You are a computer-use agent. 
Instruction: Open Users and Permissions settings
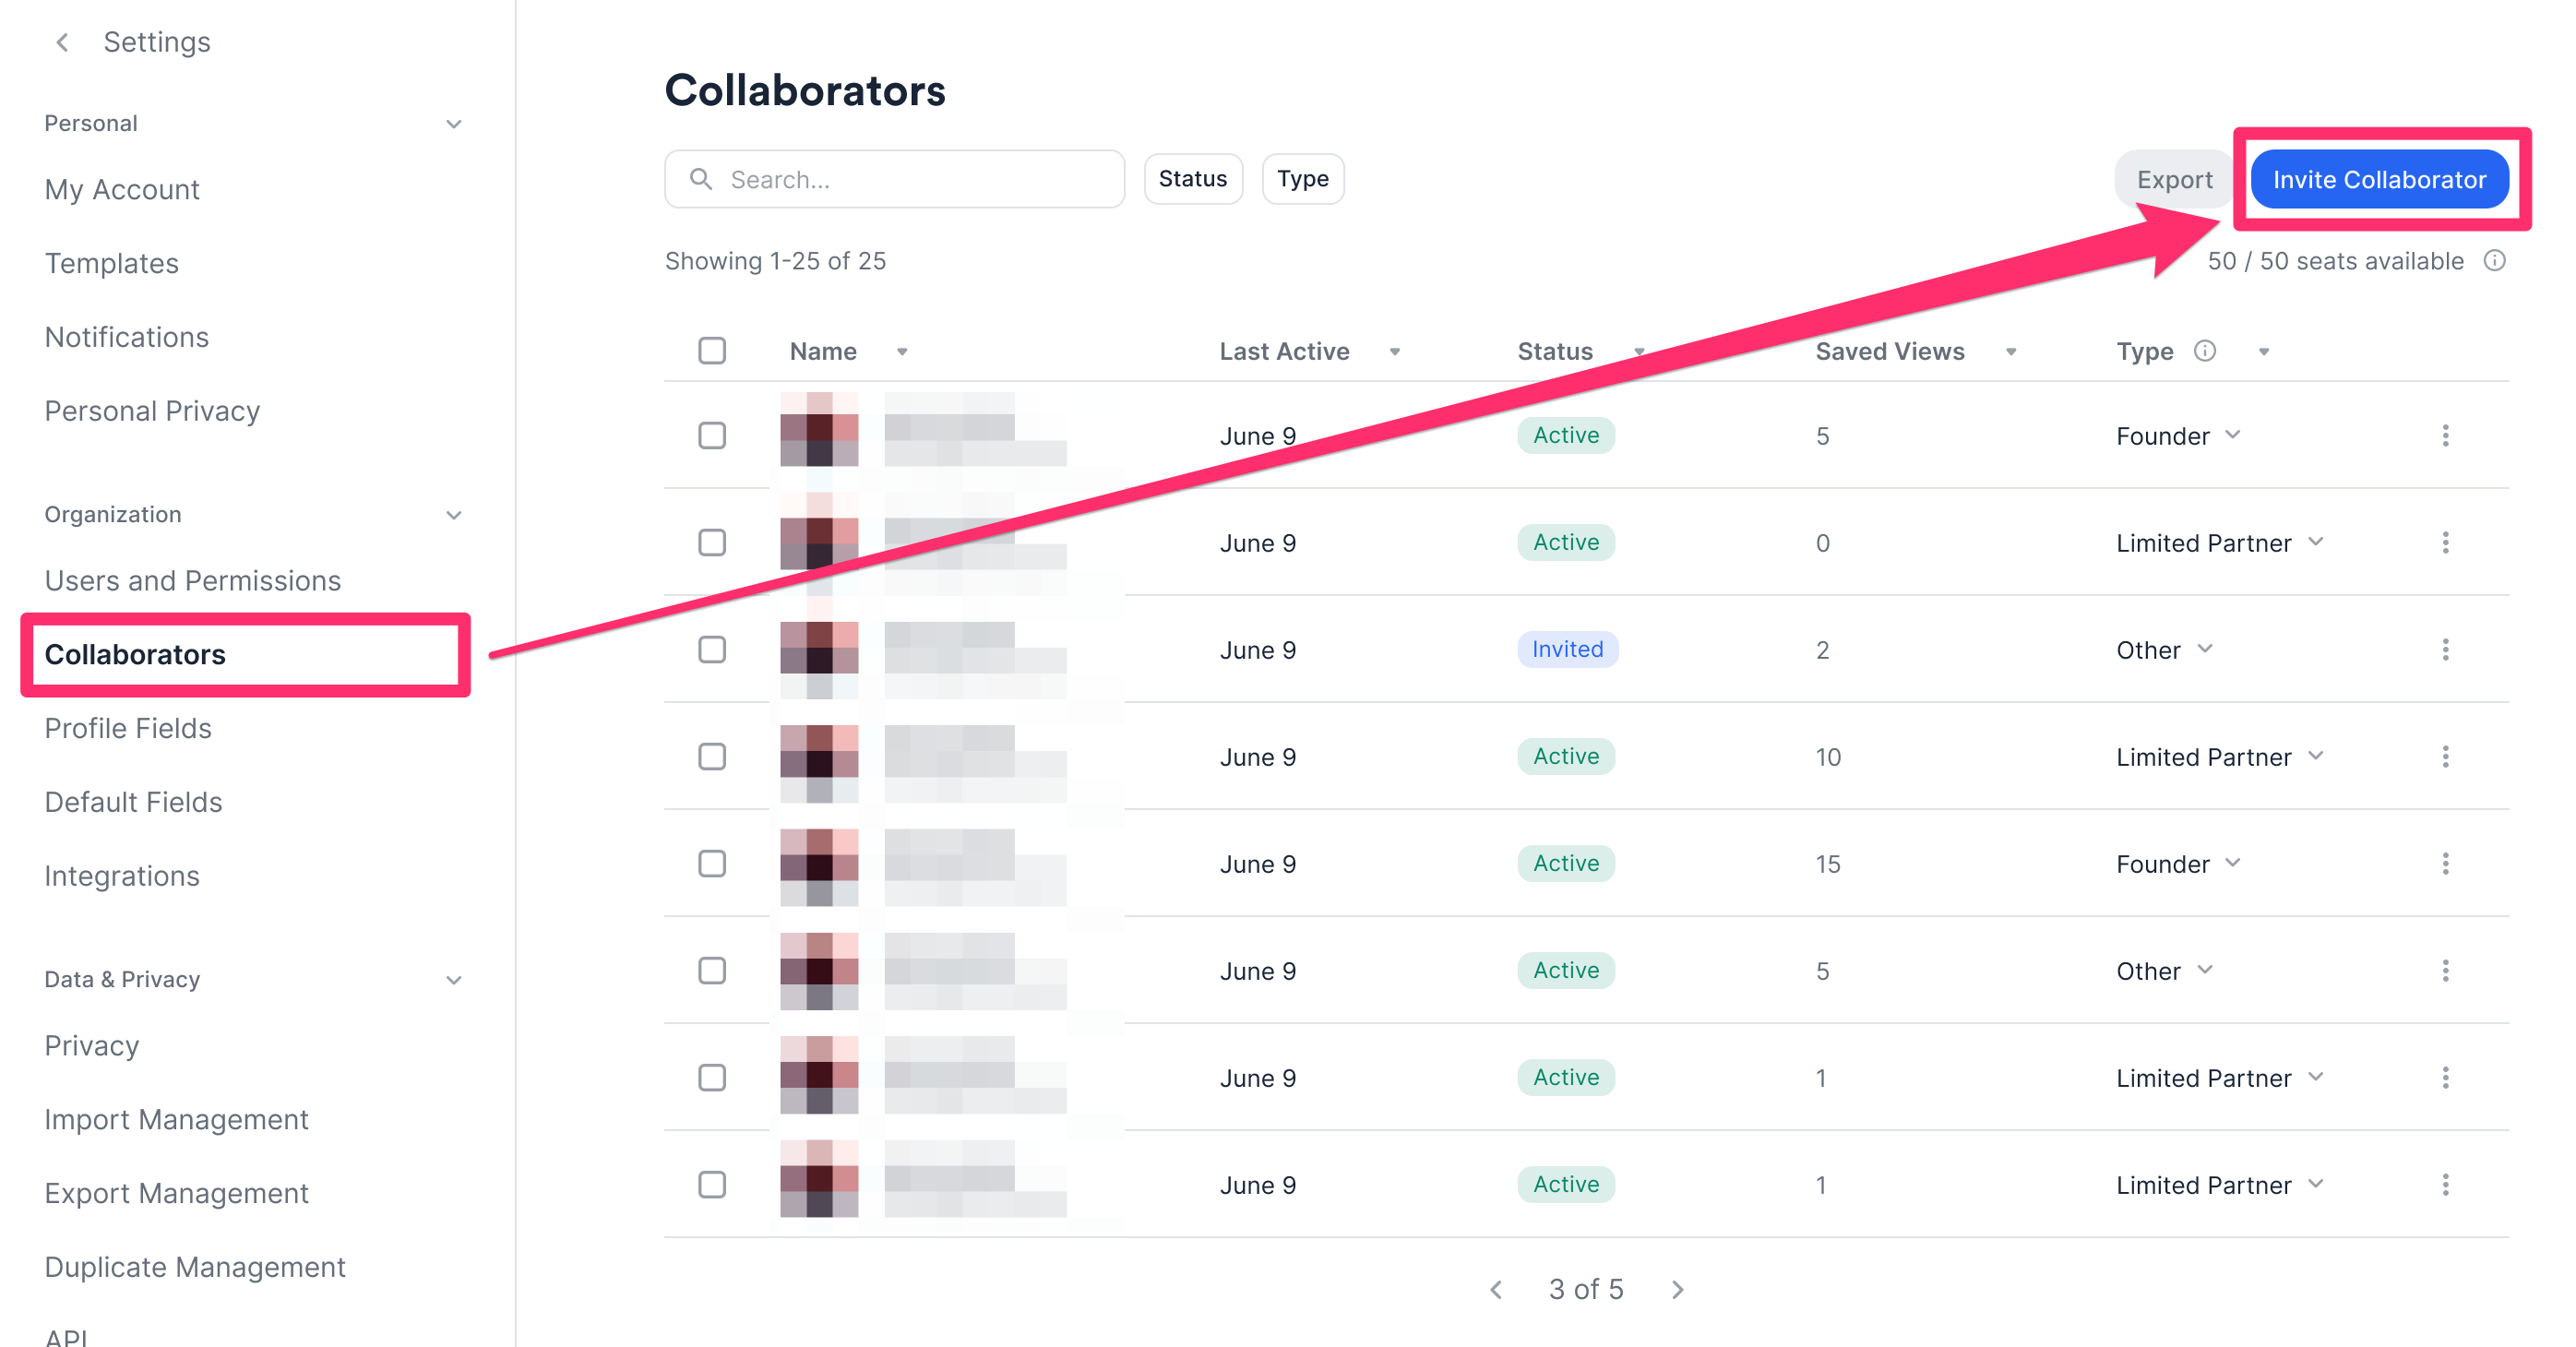pos(192,580)
